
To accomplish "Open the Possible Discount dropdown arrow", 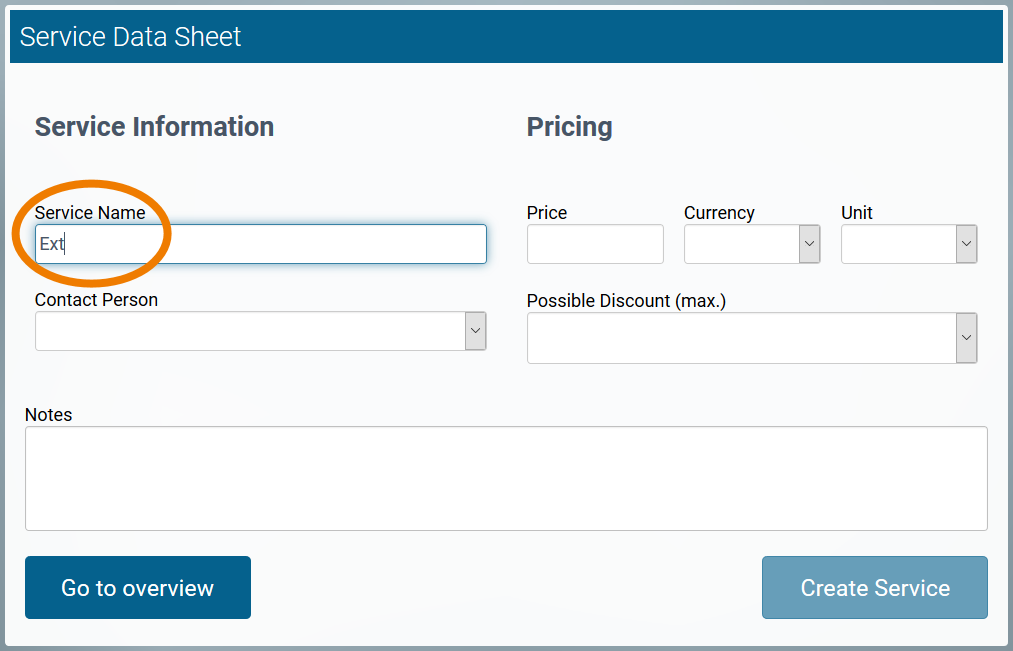I will click(x=967, y=338).
